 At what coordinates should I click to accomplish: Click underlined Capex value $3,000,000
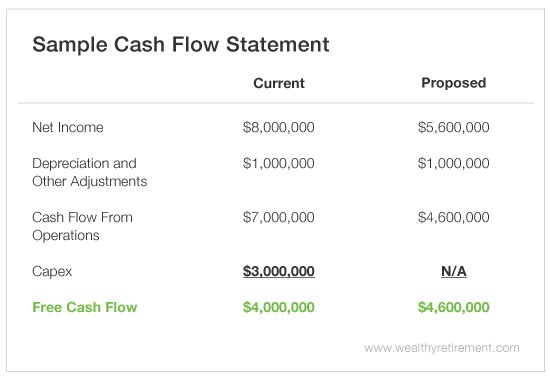pyautogui.click(x=279, y=271)
